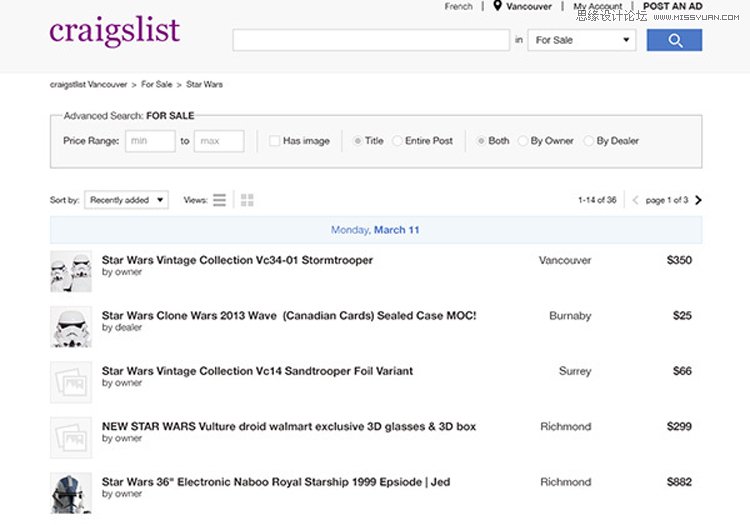750x525 pixels.
Task: Click Richmond location on Naboo Starship row
Action: pos(566,482)
